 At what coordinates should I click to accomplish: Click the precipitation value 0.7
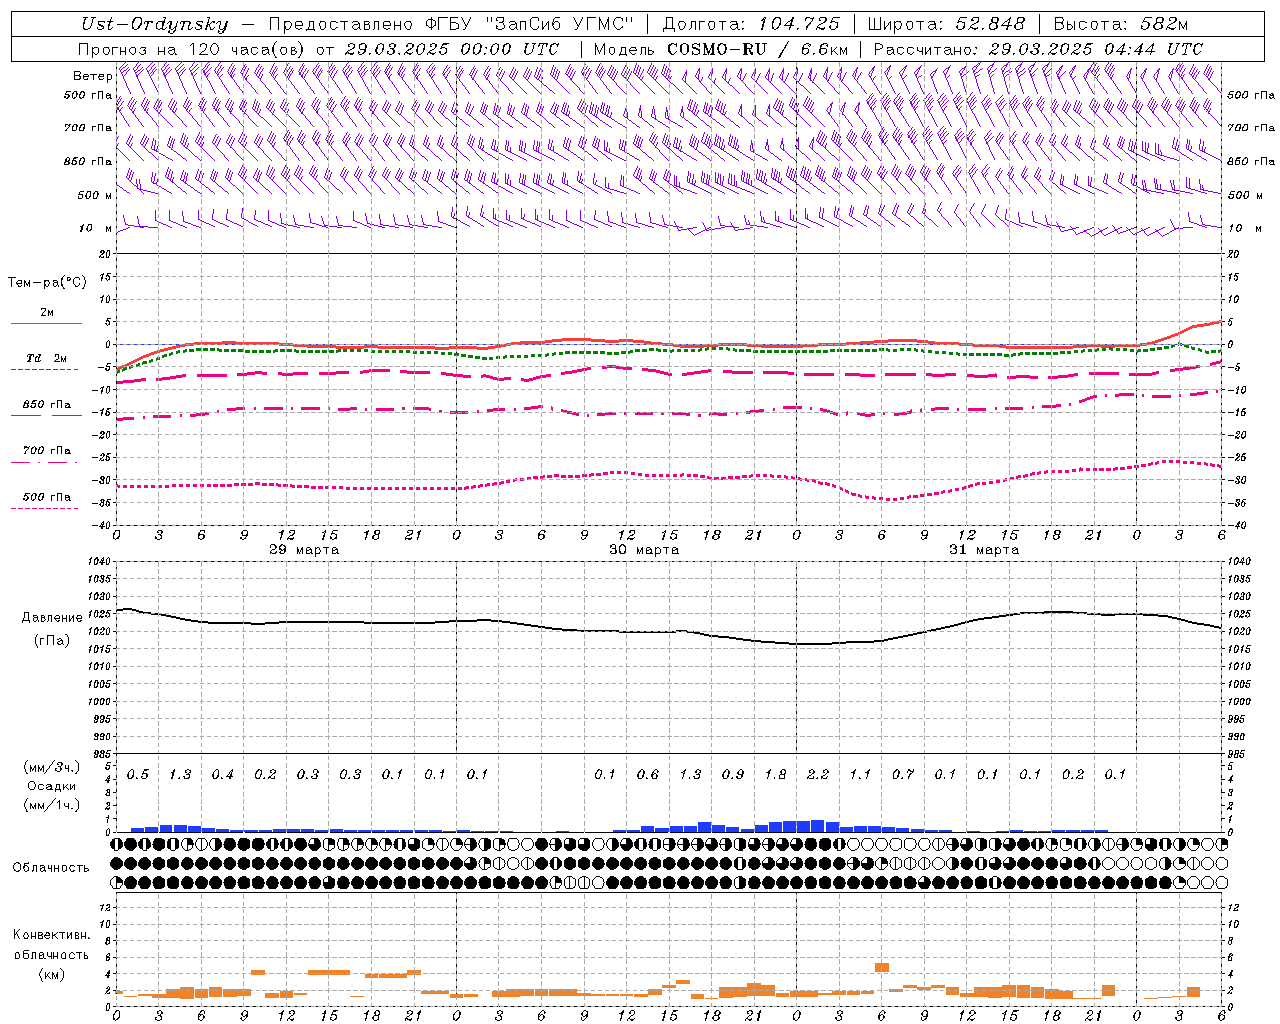[x=903, y=774]
